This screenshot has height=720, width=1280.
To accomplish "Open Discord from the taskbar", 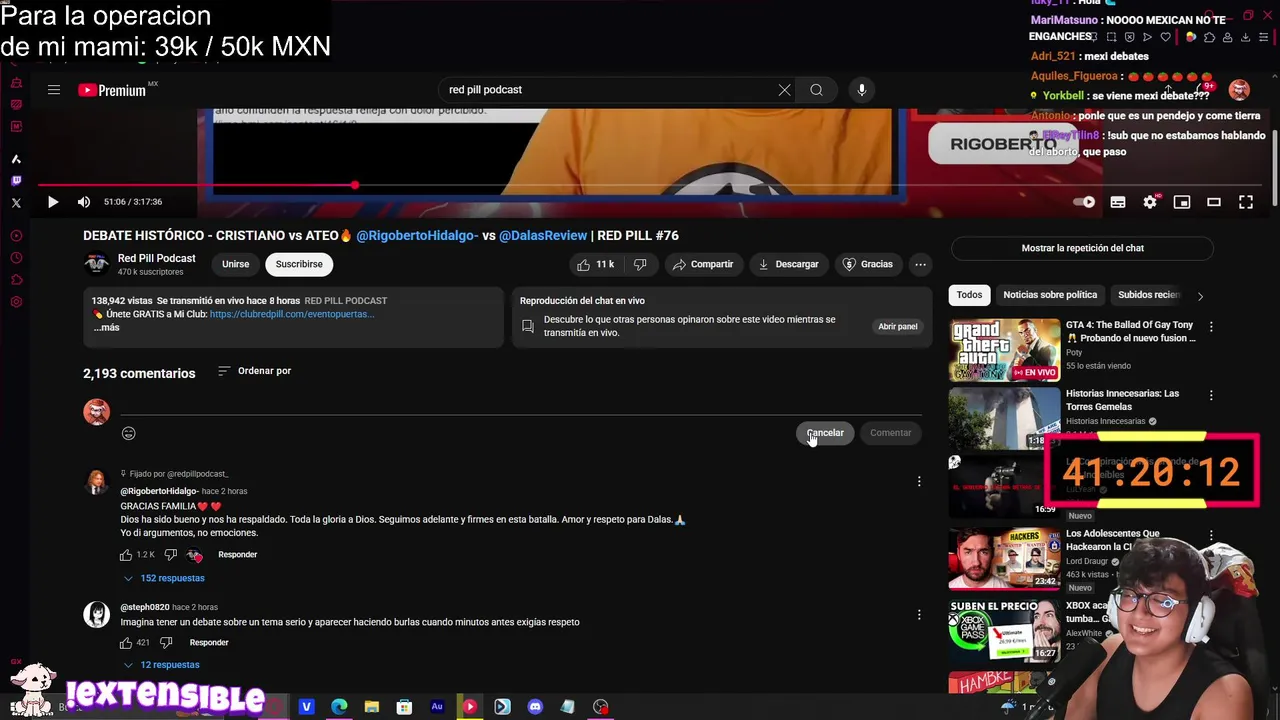I will tap(535, 707).
